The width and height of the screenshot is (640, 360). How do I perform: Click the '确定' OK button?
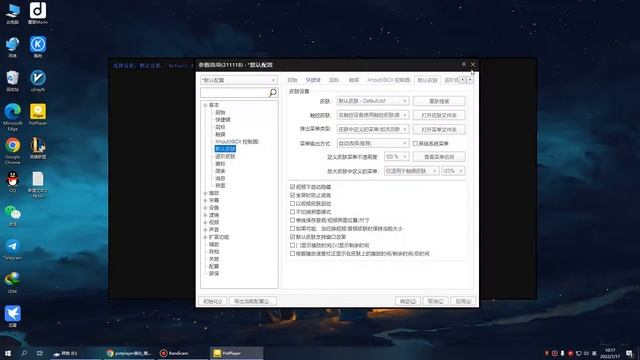coord(408,301)
